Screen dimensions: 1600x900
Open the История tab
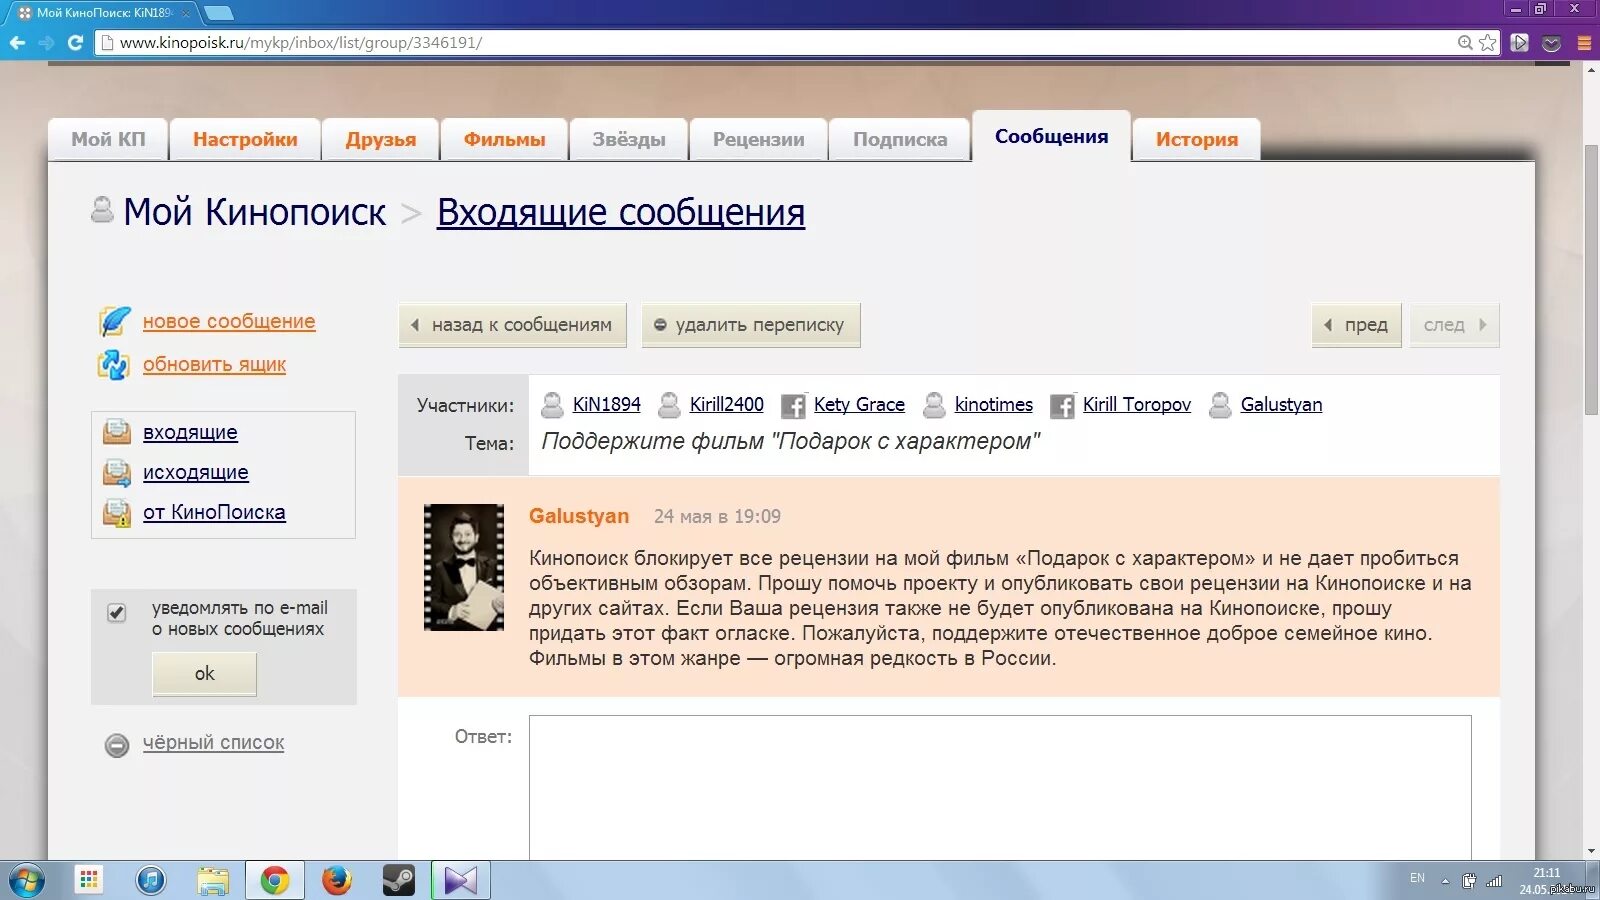(x=1197, y=140)
